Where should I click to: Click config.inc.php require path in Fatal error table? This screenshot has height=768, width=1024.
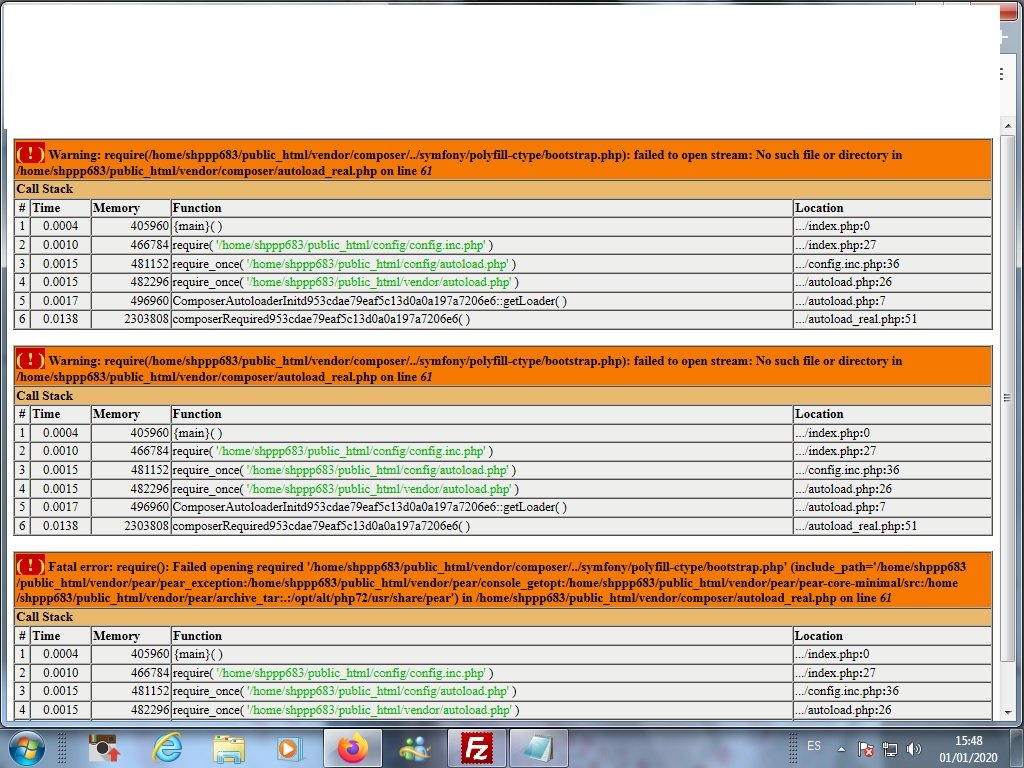(350, 673)
